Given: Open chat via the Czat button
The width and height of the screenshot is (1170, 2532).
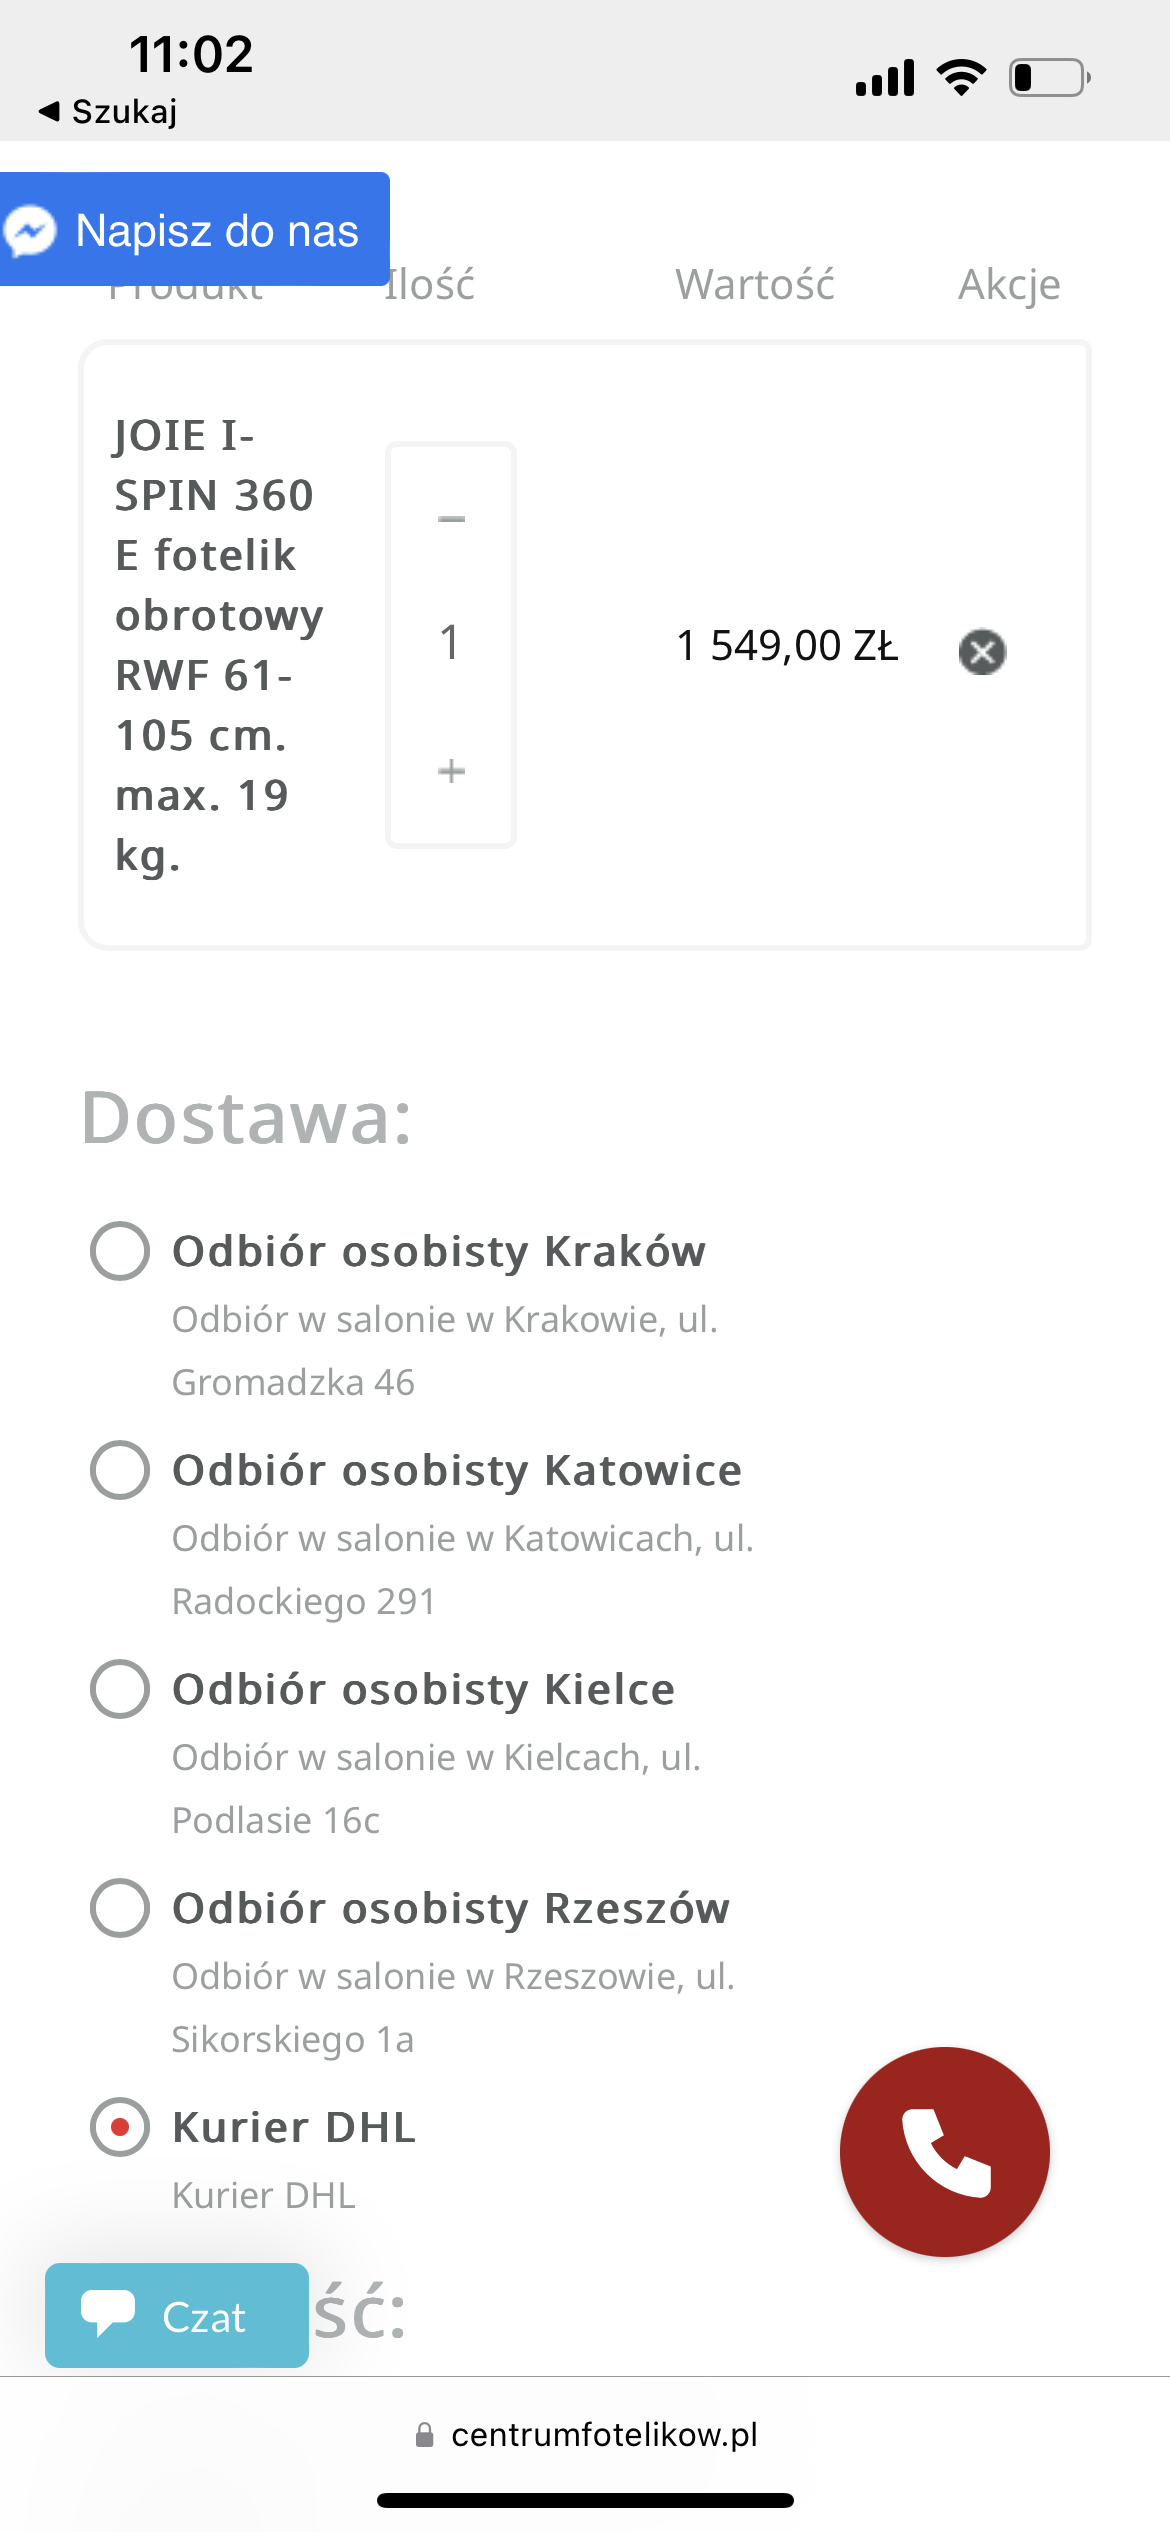Looking at the screenshot, I should [177, 2316].
